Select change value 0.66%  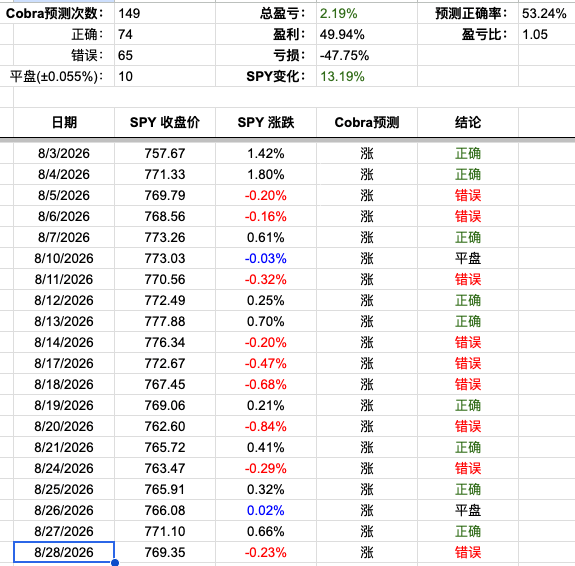pyautogui.click(x=266, y=531)
